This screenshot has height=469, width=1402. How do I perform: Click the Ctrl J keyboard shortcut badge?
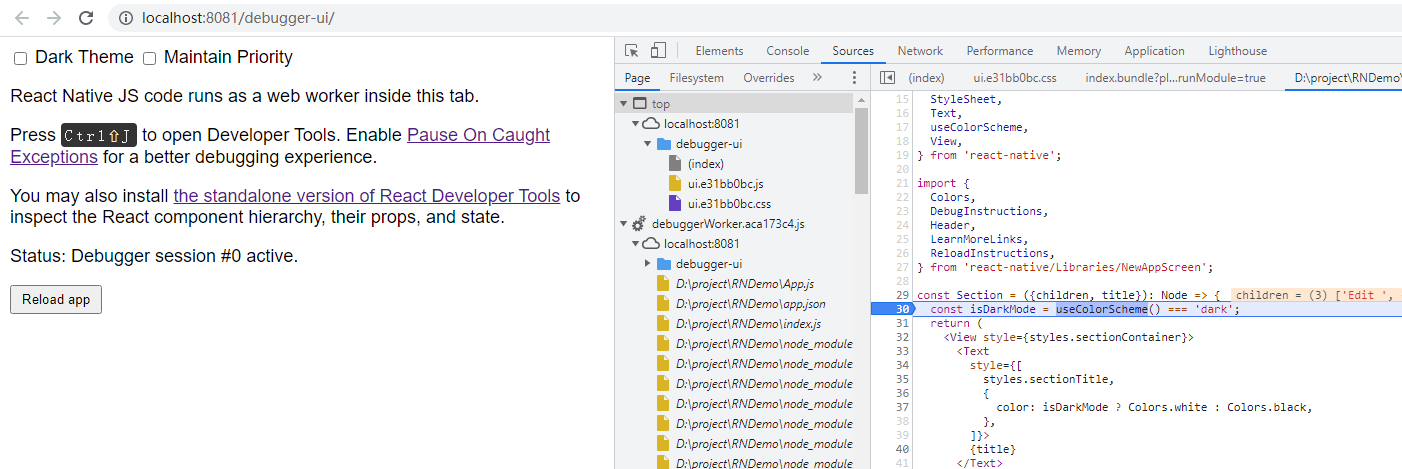coord(99,136)
